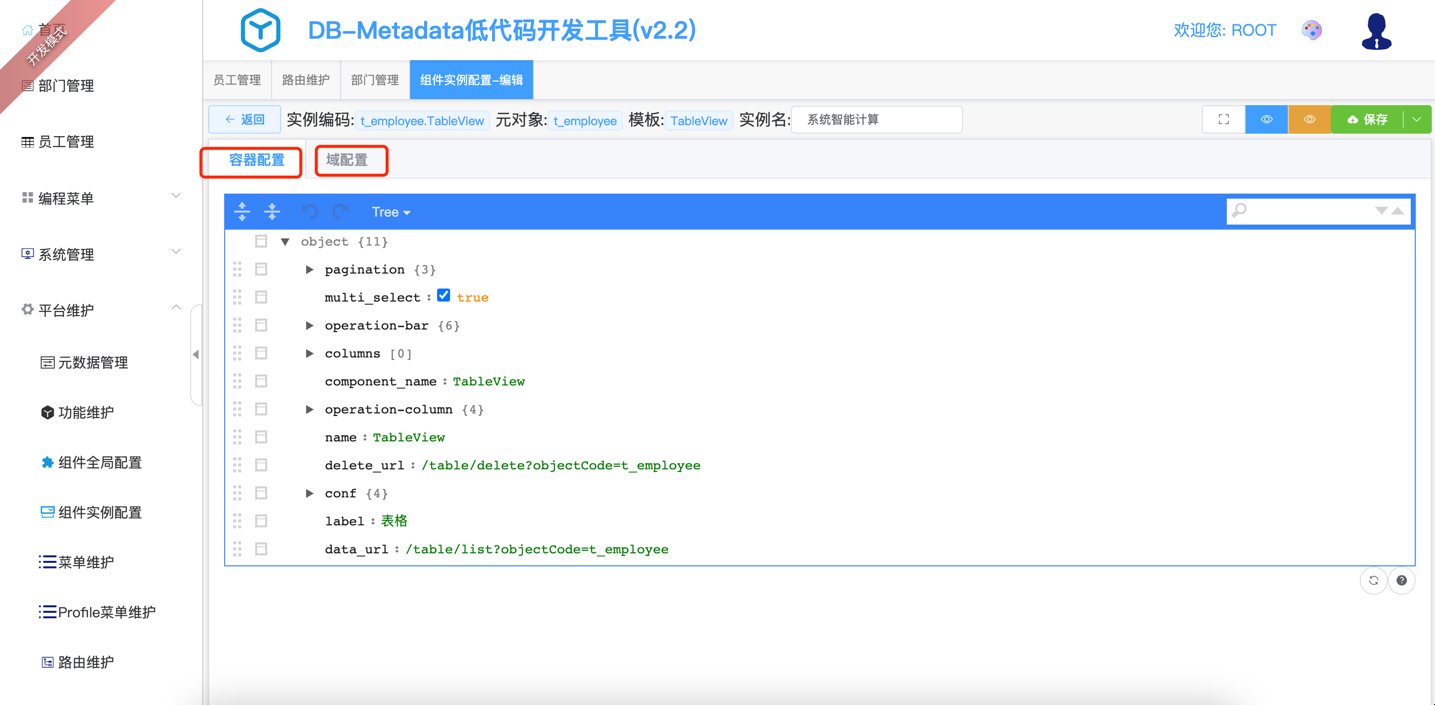
Task: Click the 返回 back button
Action: 245,120
